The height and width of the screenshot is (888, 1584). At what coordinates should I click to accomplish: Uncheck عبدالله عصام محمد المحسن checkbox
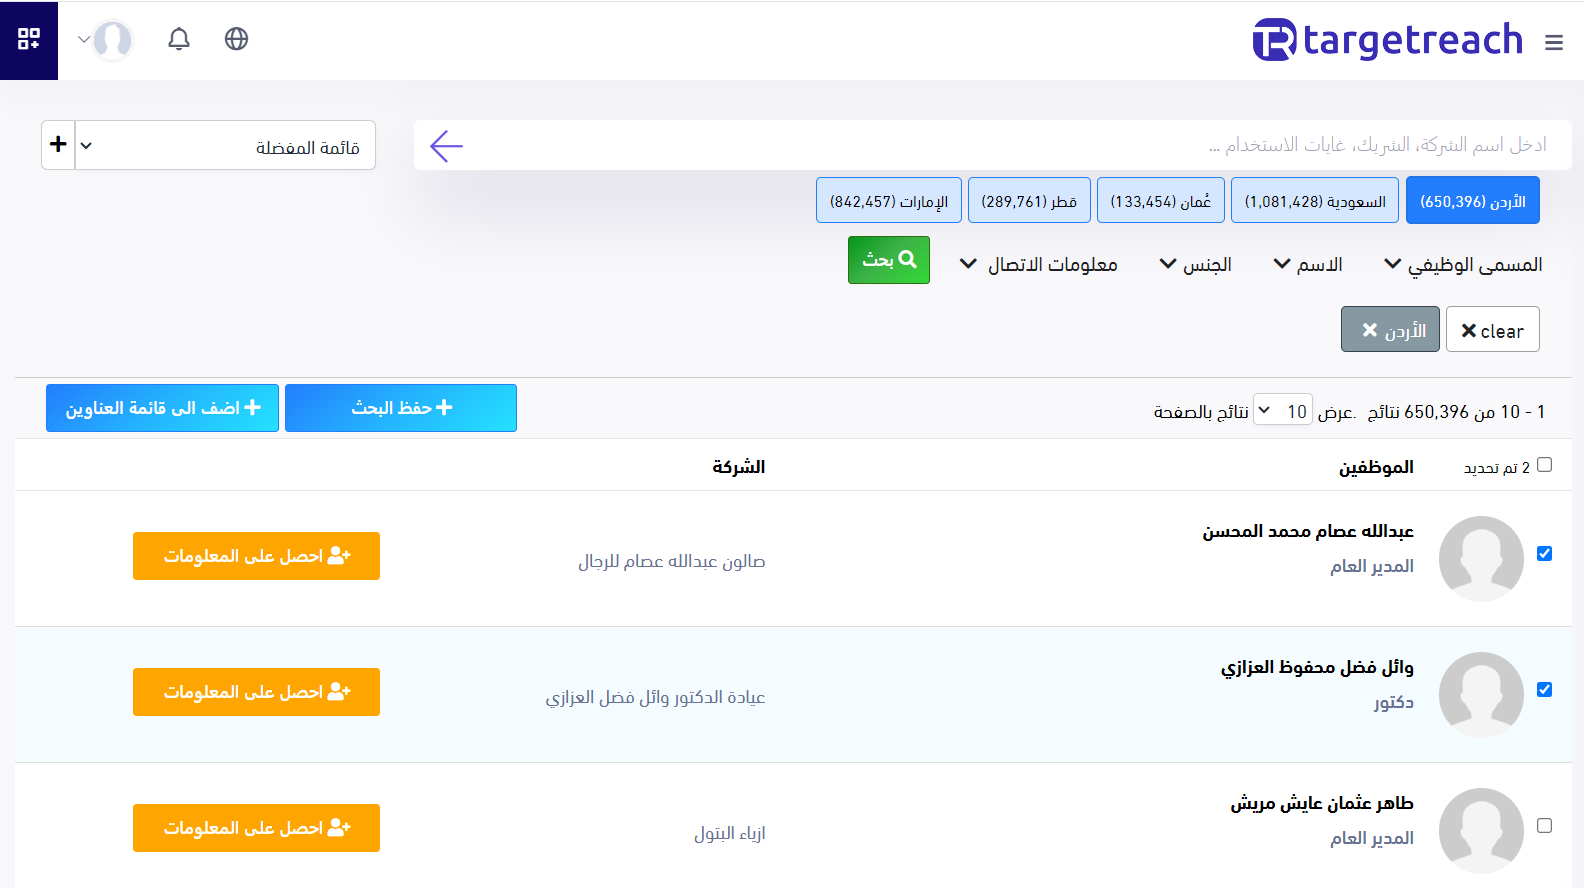(x=1544, y=554)
